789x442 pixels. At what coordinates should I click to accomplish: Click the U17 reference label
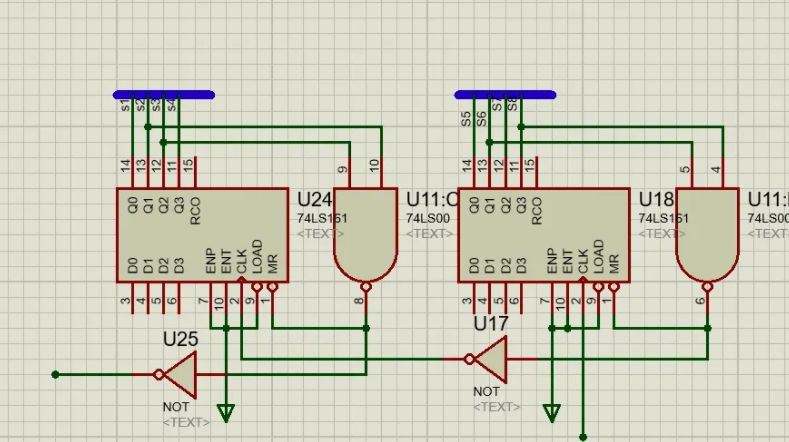point(491,323)
